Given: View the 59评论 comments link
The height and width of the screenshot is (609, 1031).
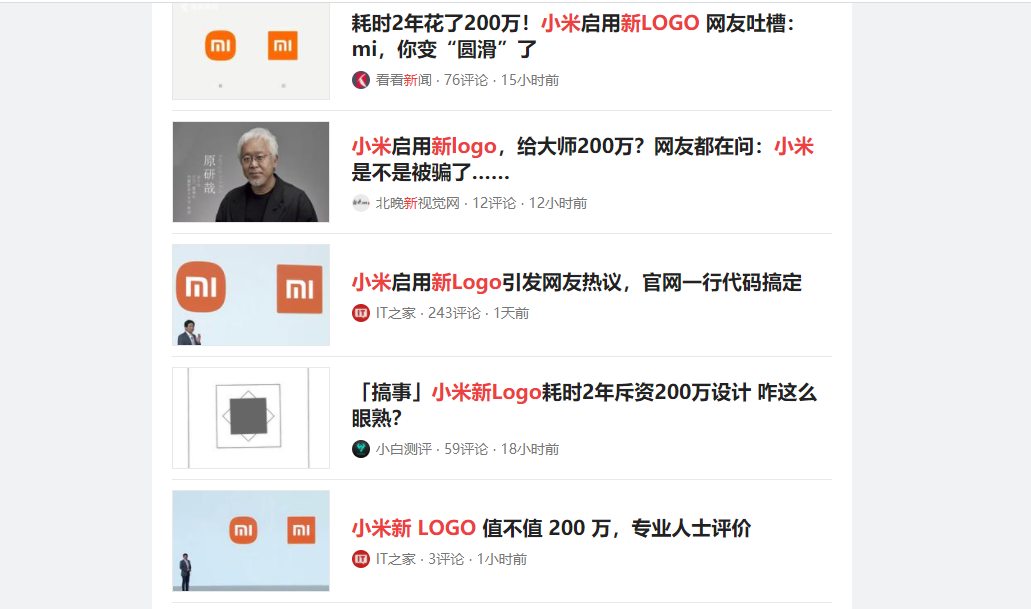Looking at the screenshot, I should click(466, 449).
